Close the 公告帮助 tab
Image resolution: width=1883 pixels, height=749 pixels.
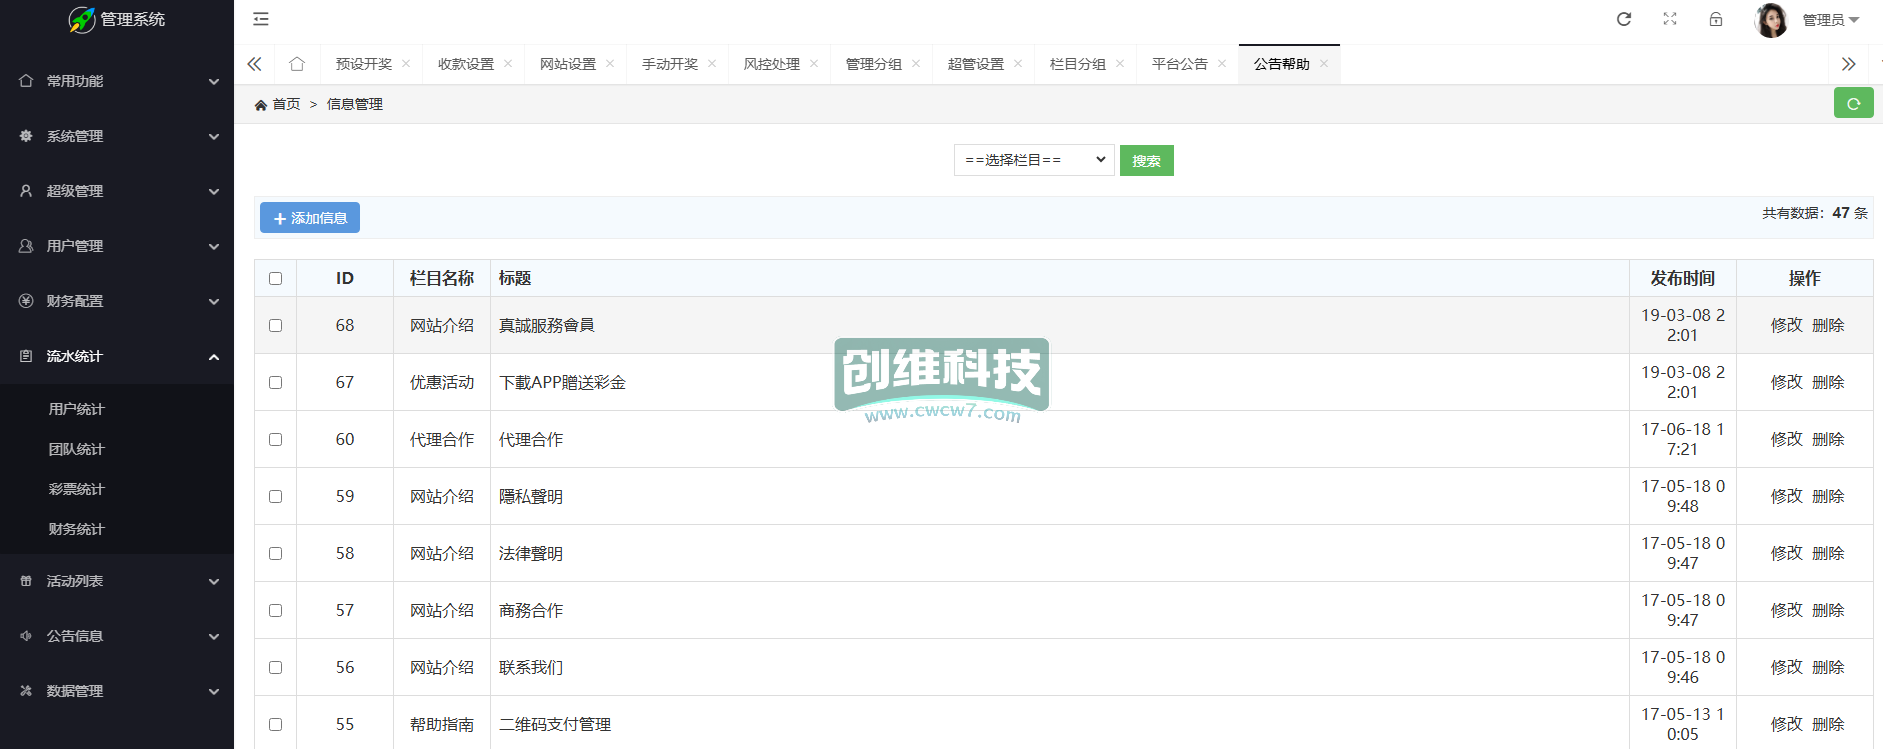1324,64
